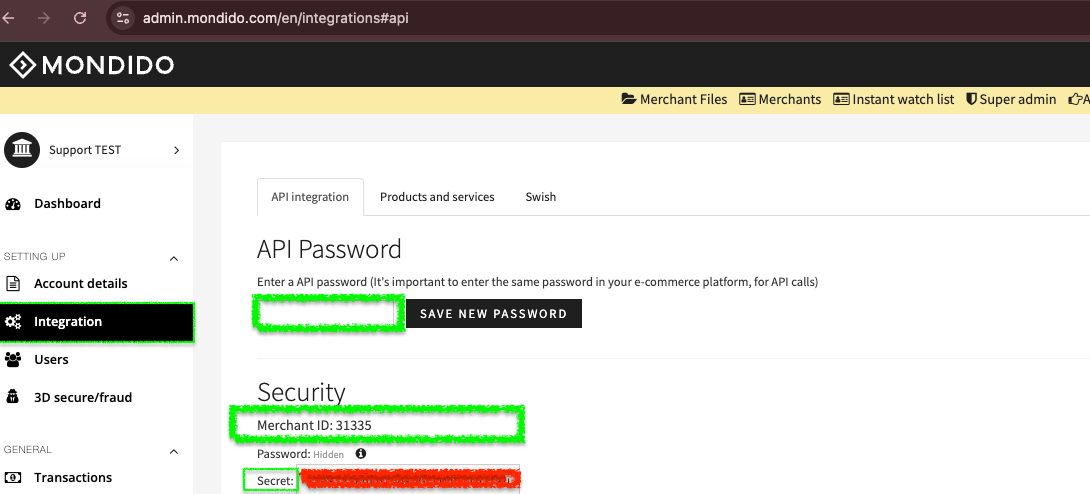Screen dimensions: 1090x494
Task: Click the Security heading
Action: (301, 393)
